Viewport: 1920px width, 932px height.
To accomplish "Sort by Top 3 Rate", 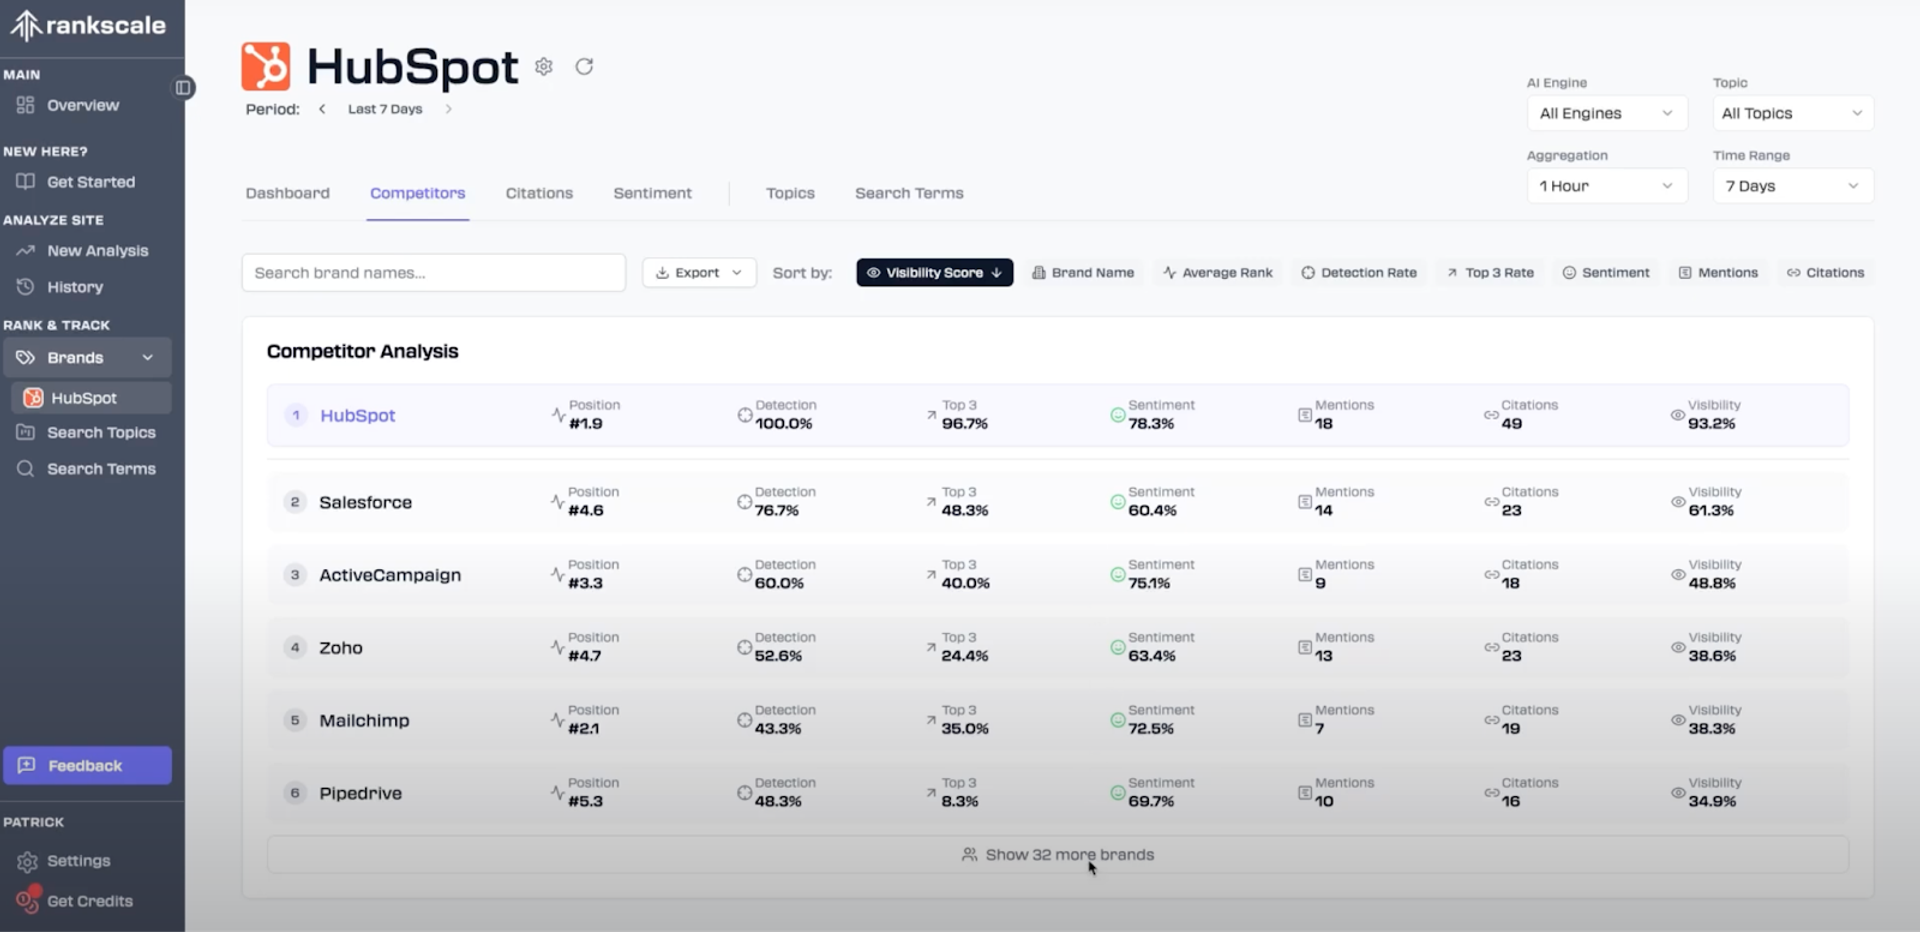I will click(x=1490, y=273).
